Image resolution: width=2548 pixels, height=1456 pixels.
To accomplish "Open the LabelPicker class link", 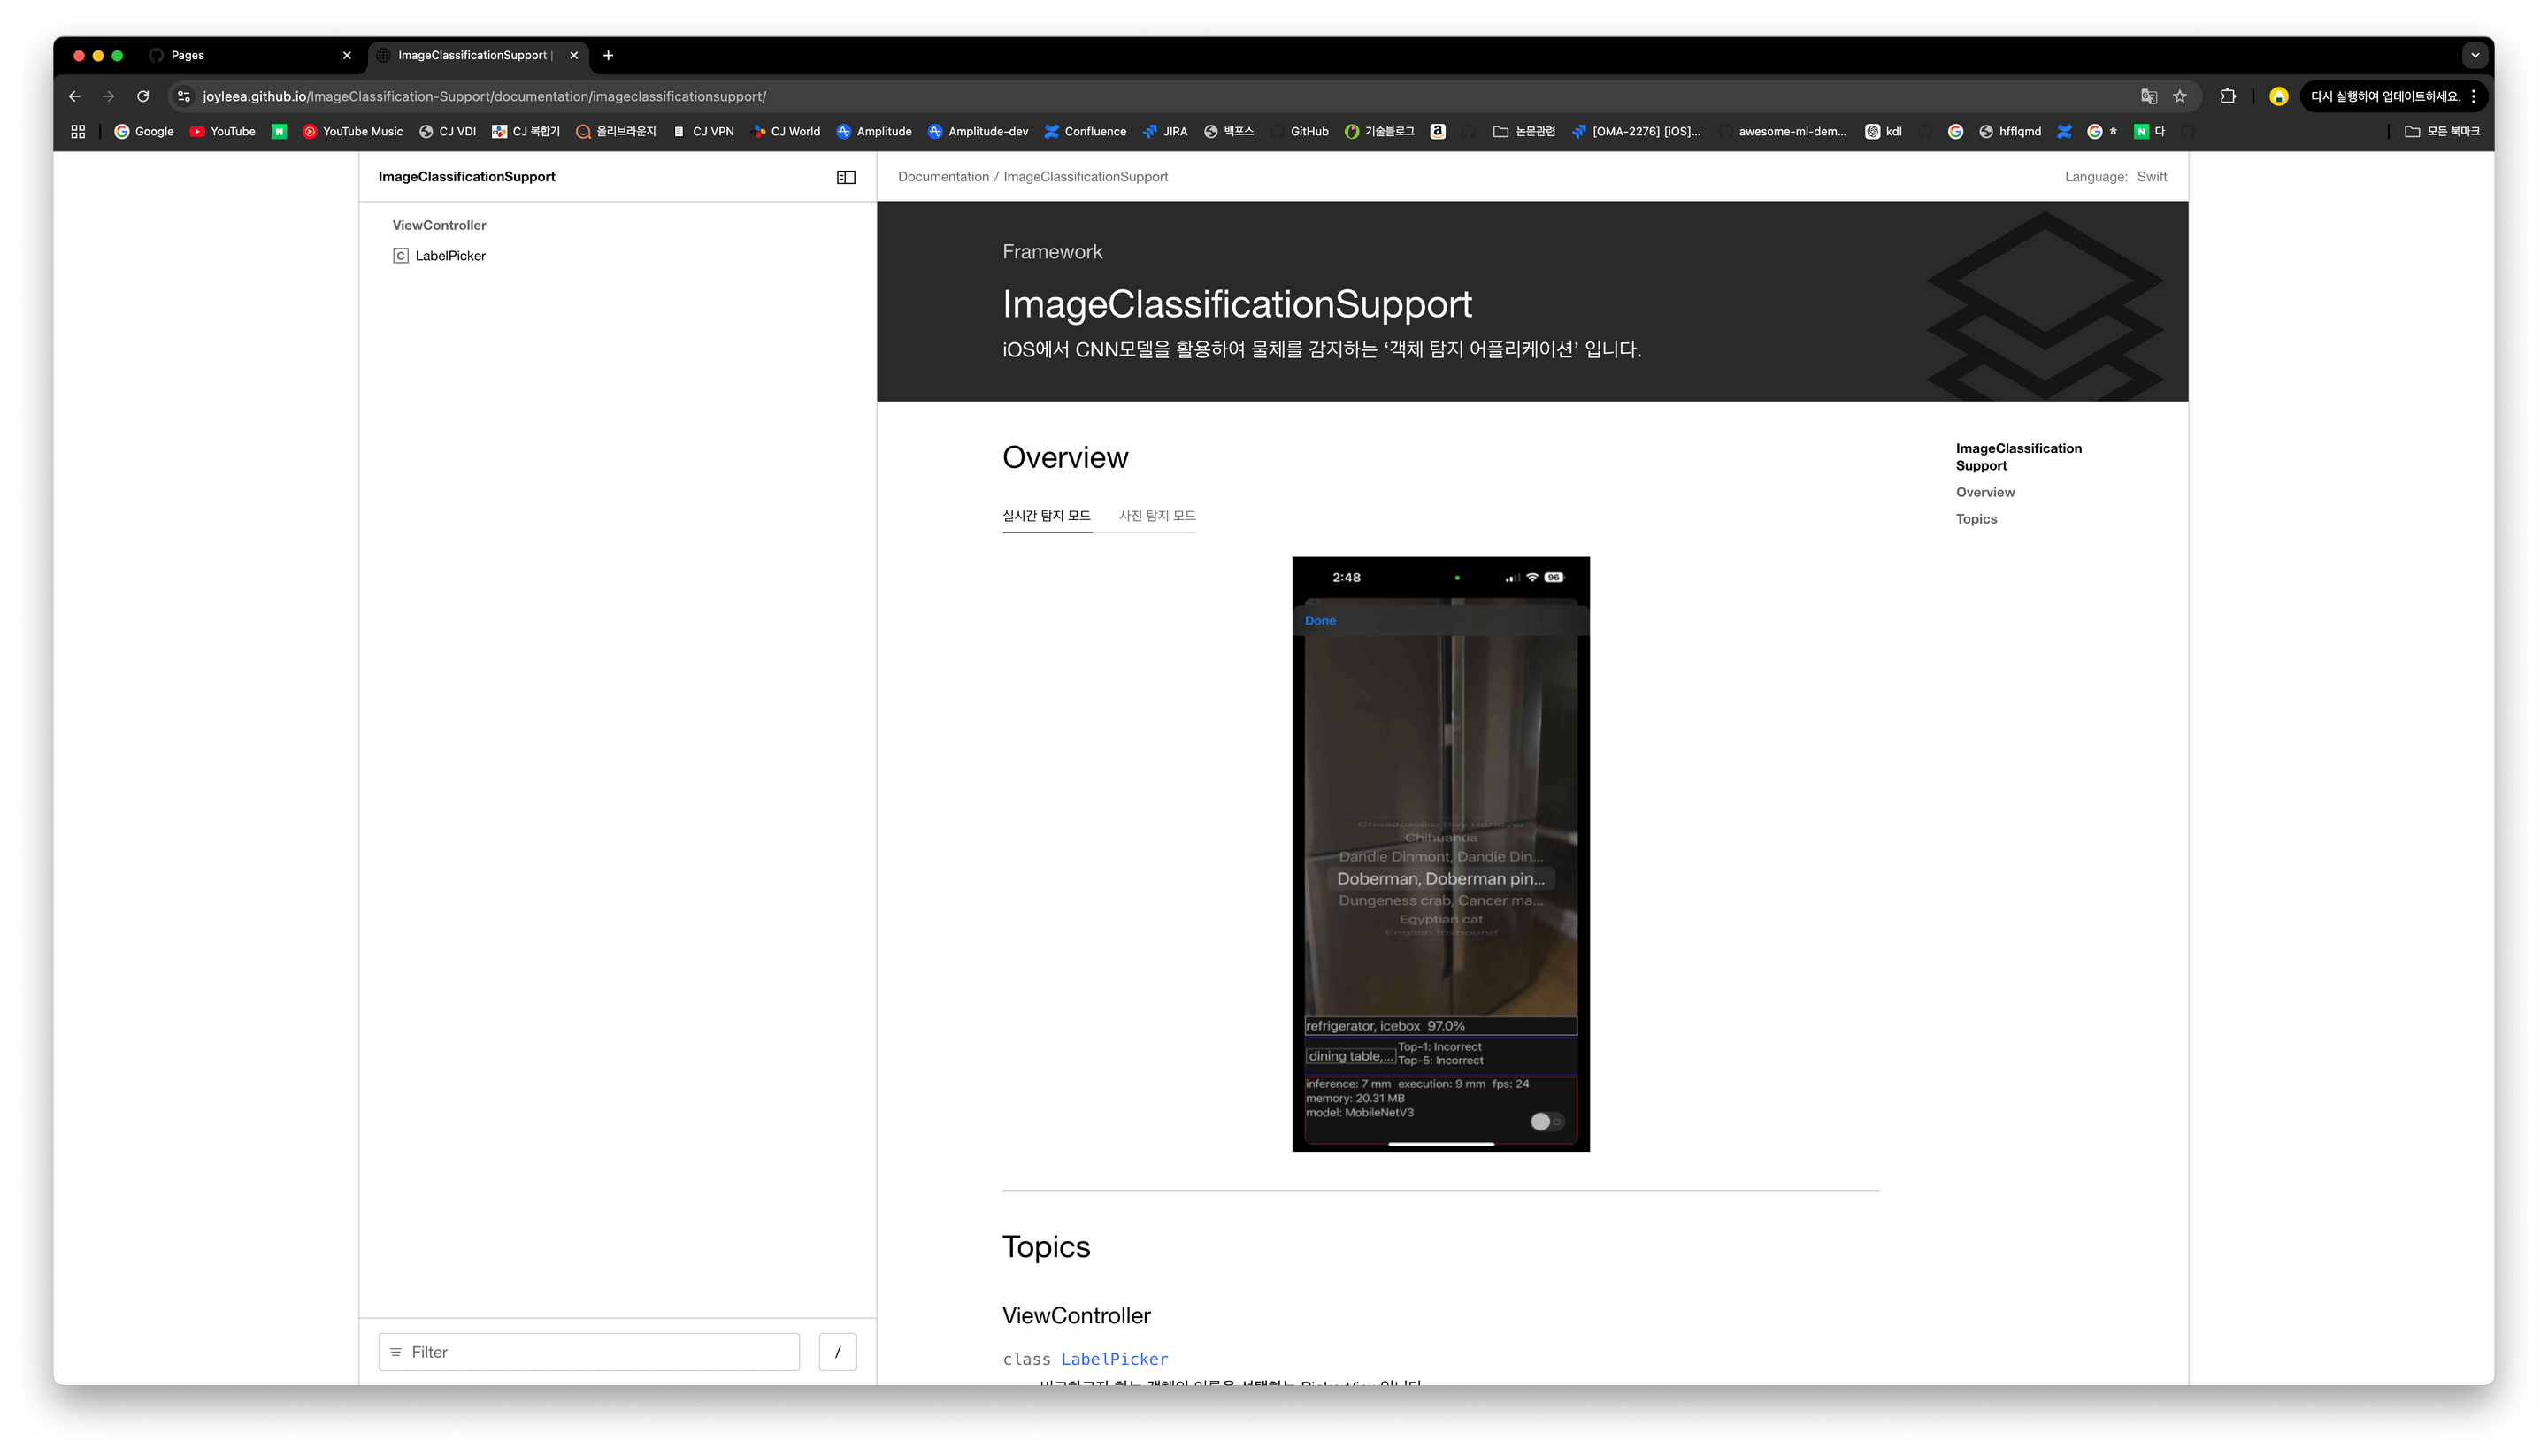I will pos(1114,1359).
